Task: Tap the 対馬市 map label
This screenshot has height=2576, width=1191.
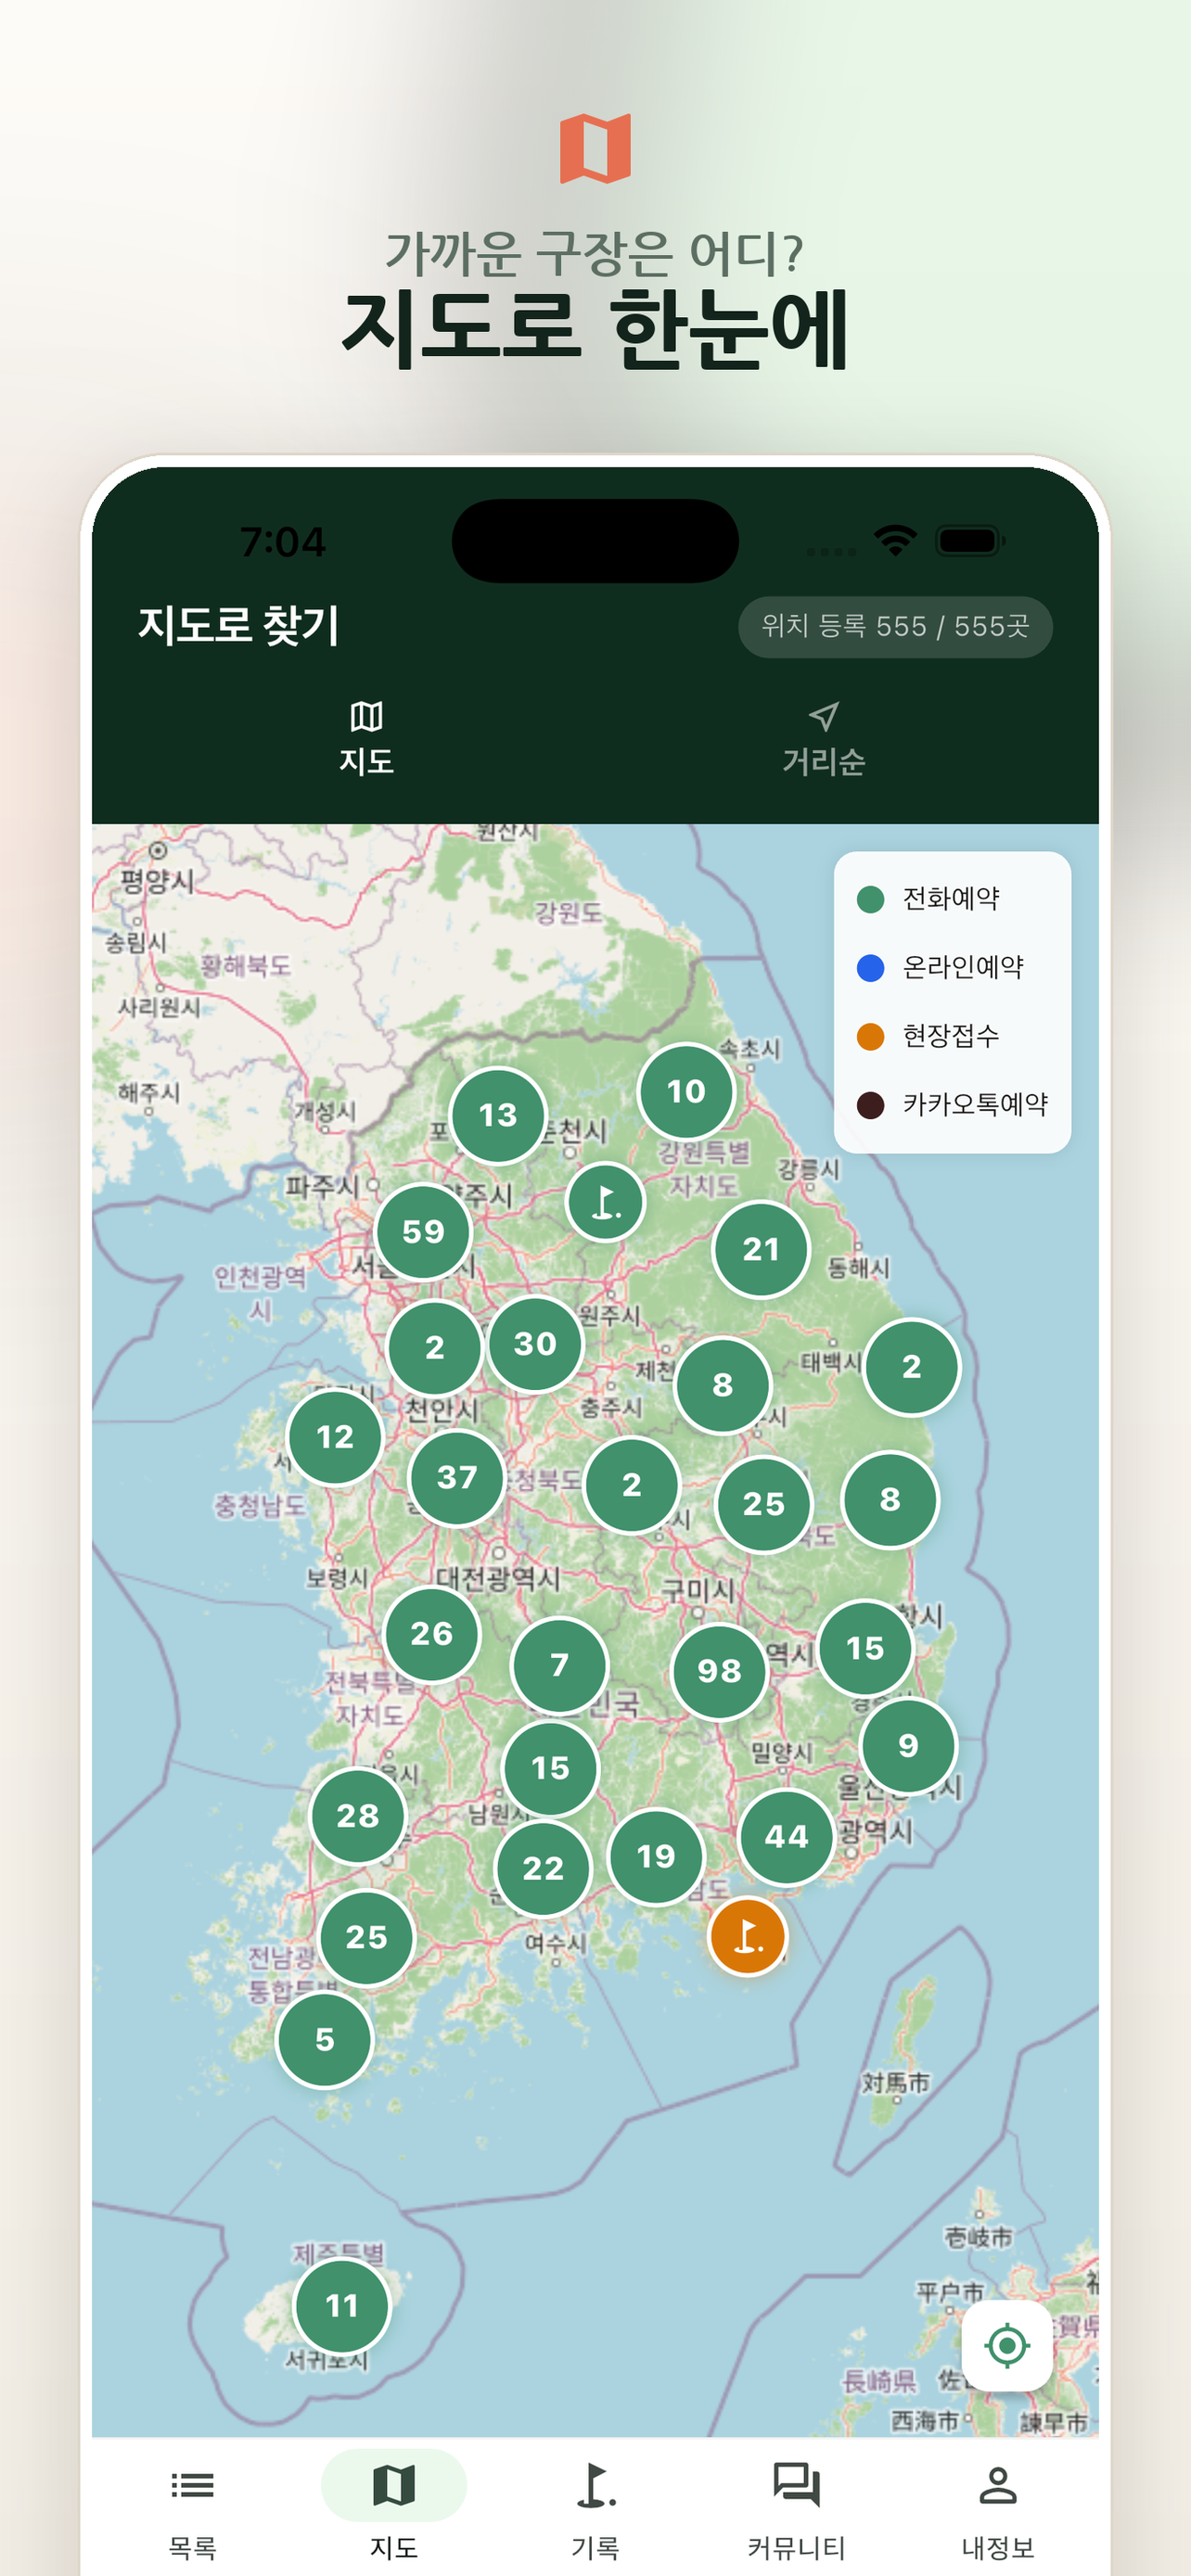Action: 896,2082
